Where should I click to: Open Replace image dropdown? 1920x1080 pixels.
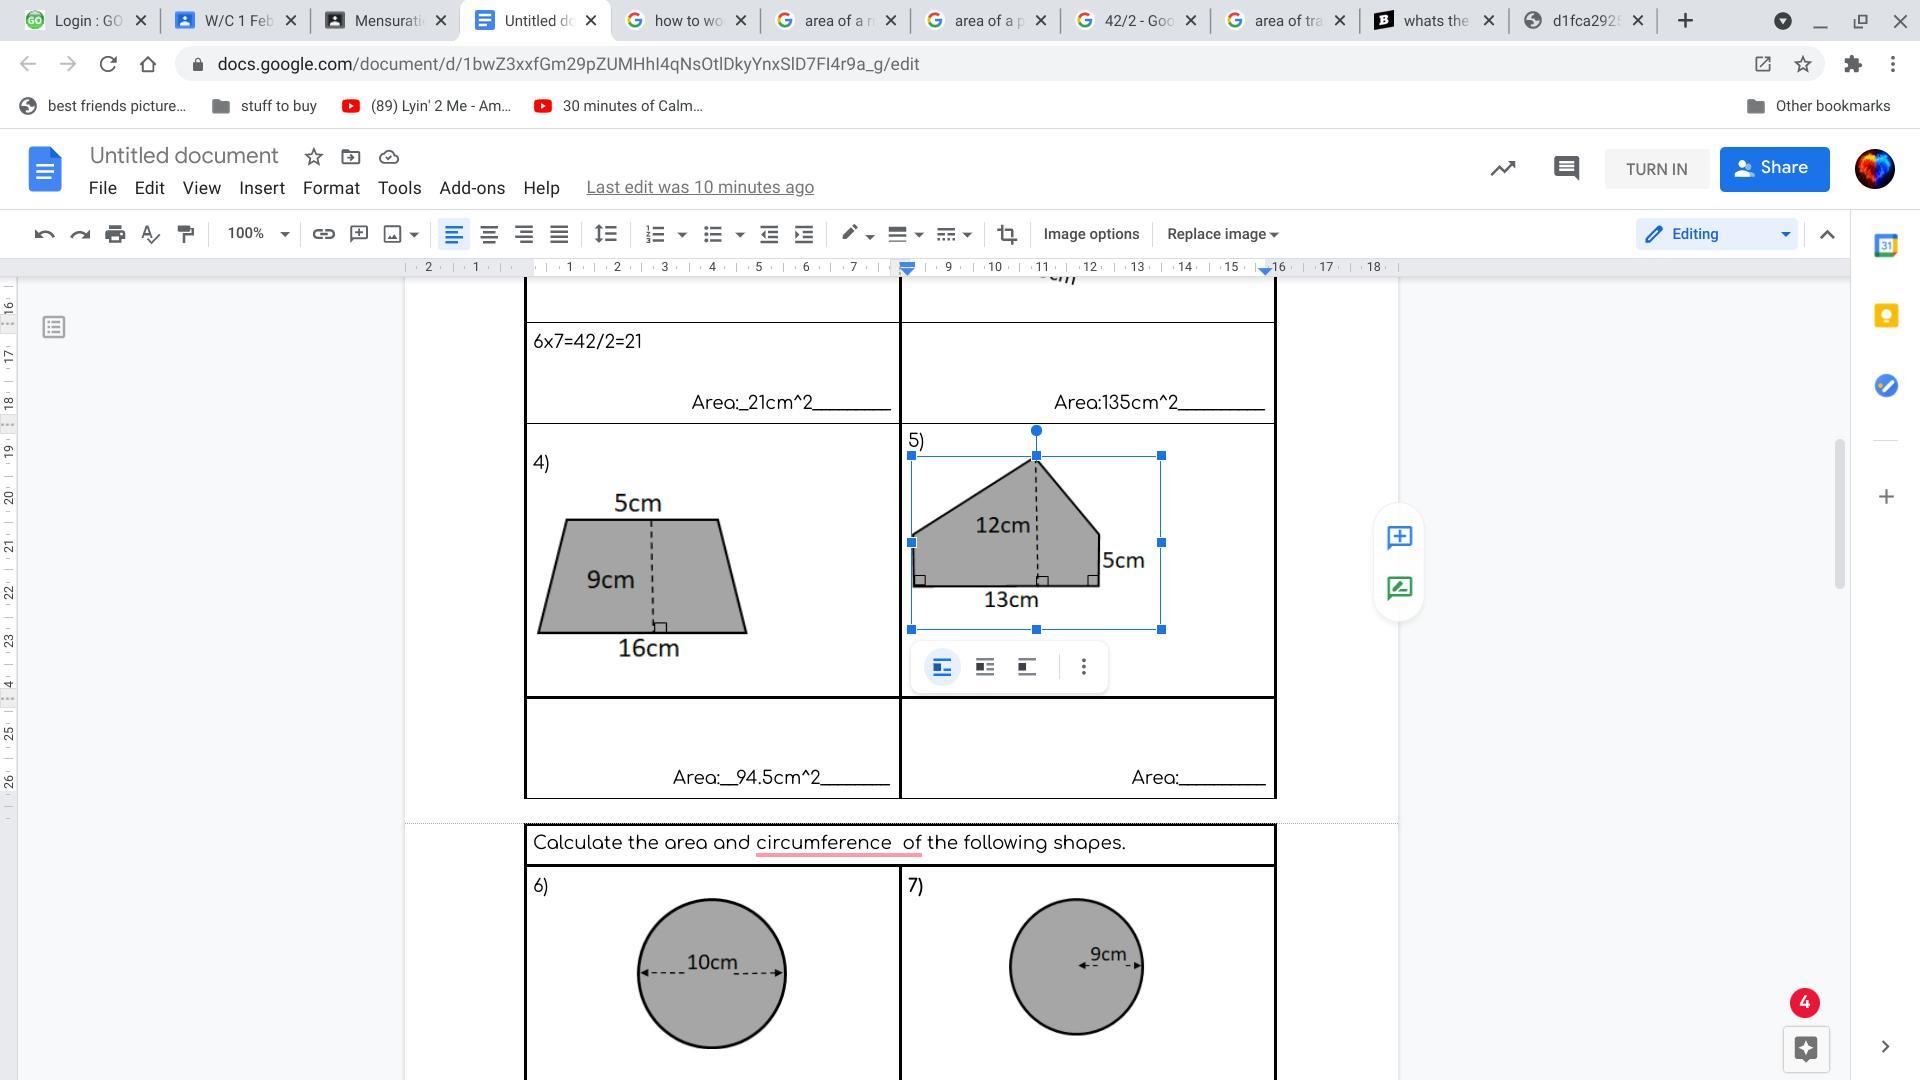click(1222, 234)
